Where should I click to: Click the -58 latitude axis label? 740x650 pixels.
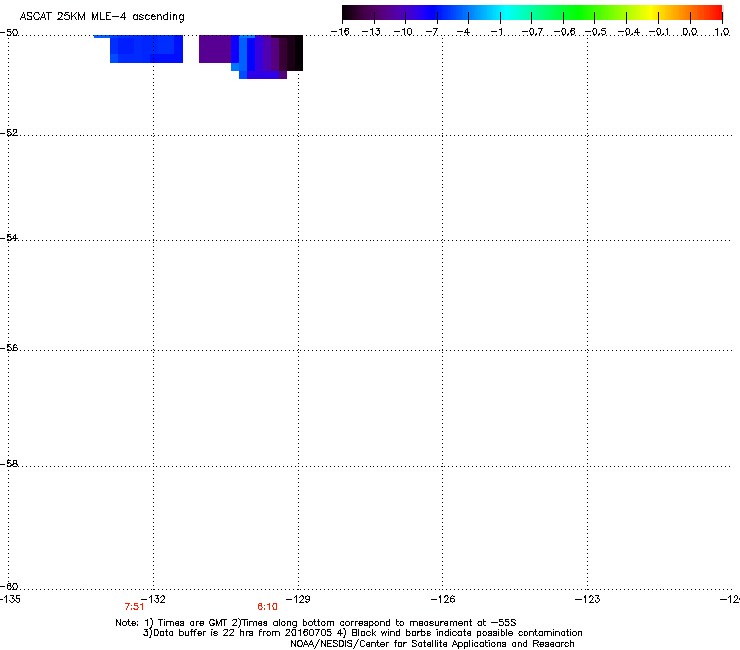9,464
